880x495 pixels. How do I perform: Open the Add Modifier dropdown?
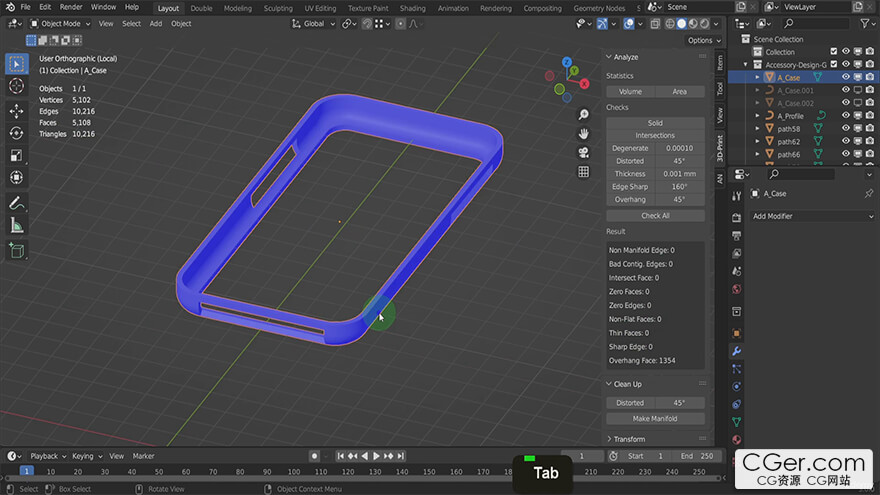pos(812,216)
